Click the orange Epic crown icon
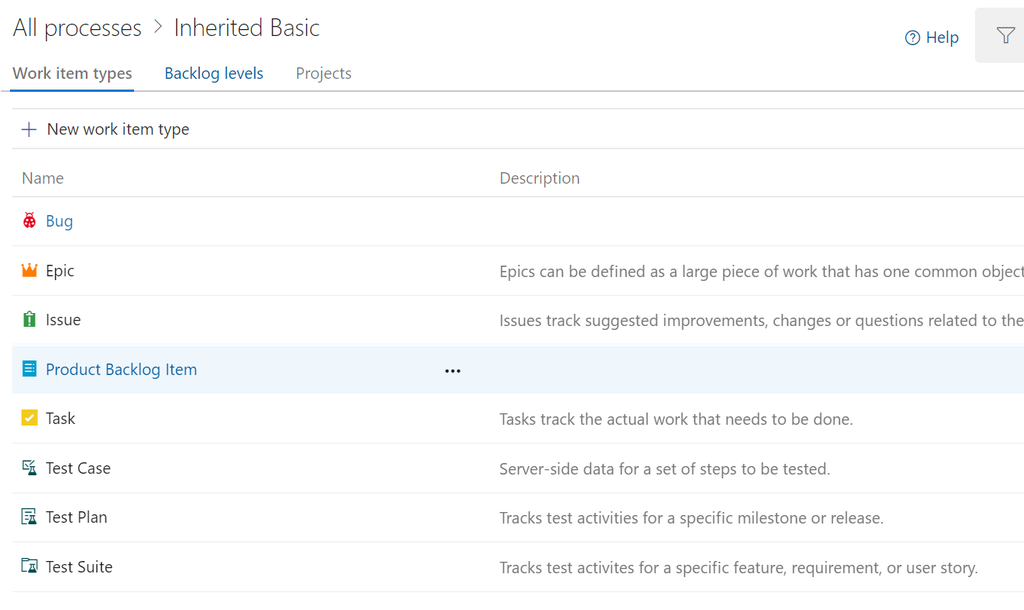The height and width of the screenshot is (610, 1024). point(29,270)
